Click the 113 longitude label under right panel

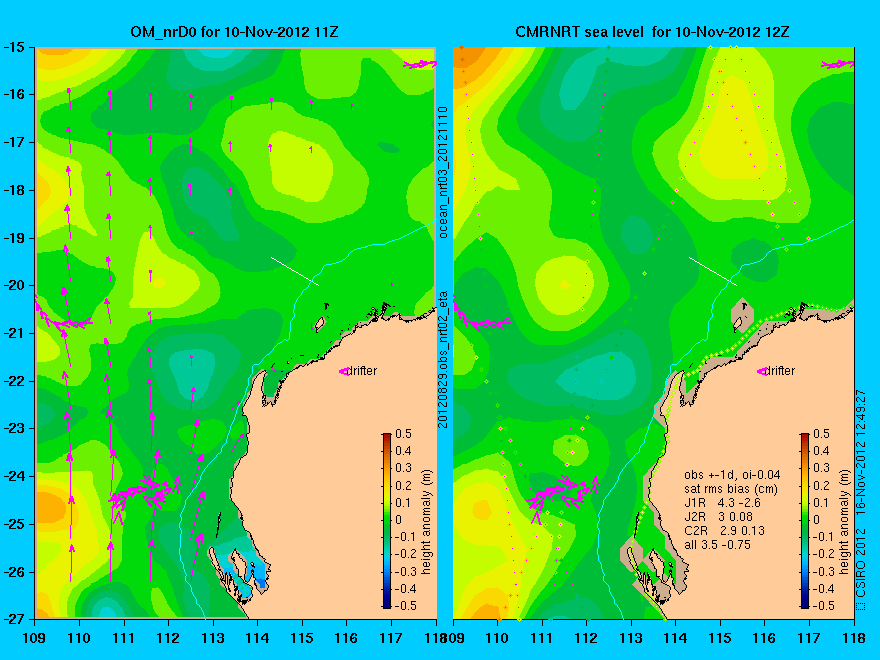tap(631, 638)
